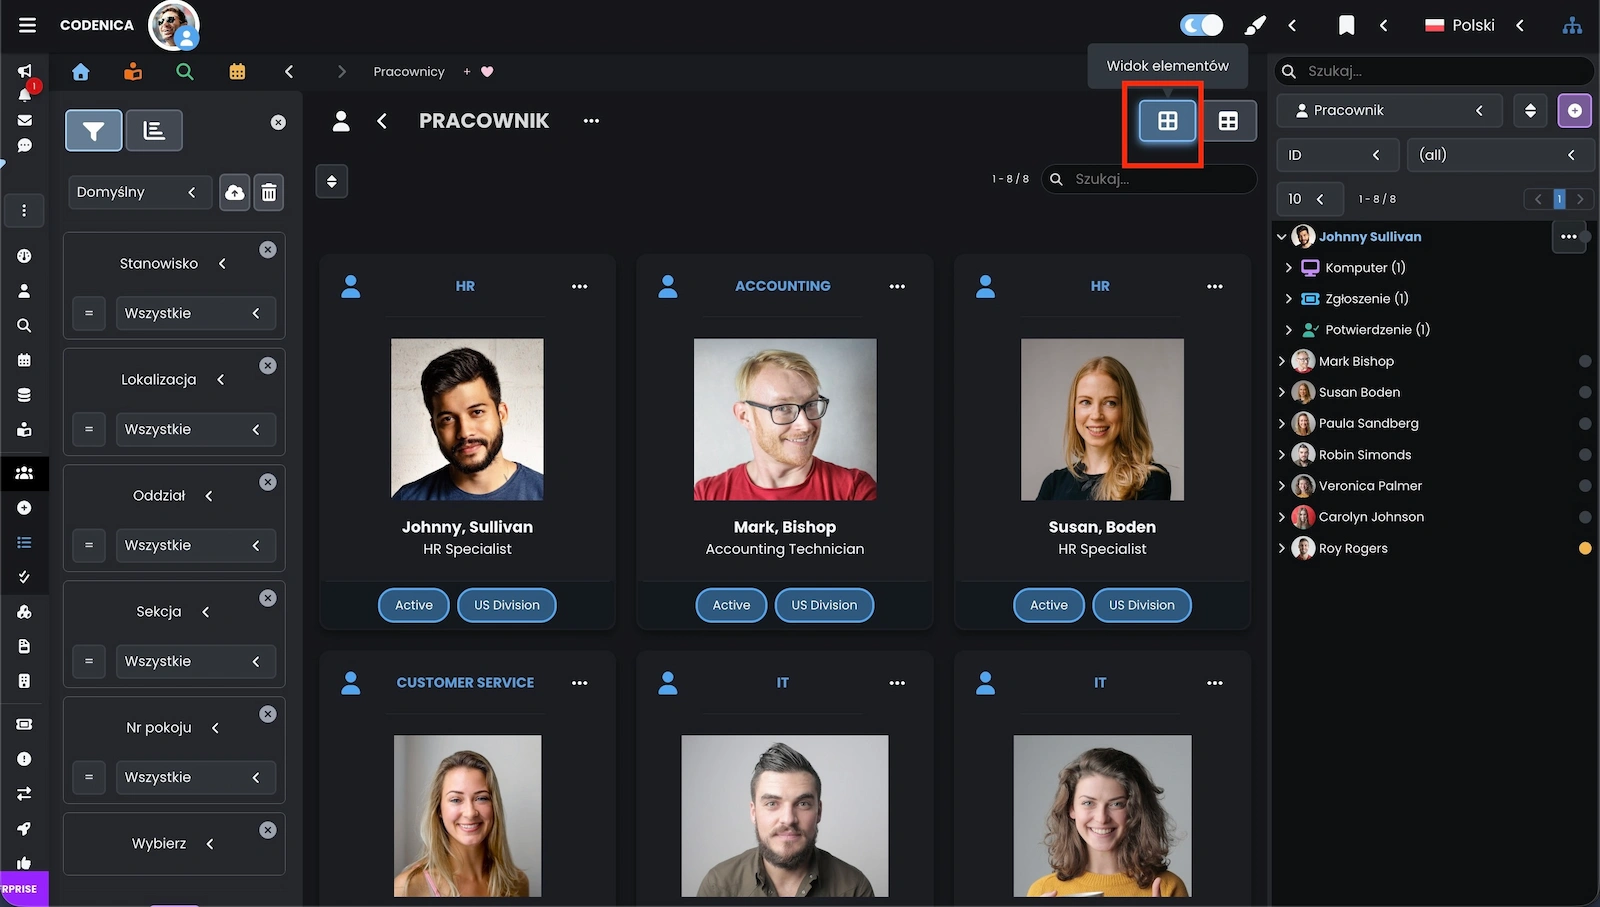Open the hamburger menu
This screenshot has height=907, width=1600.
tap(27, 25)
